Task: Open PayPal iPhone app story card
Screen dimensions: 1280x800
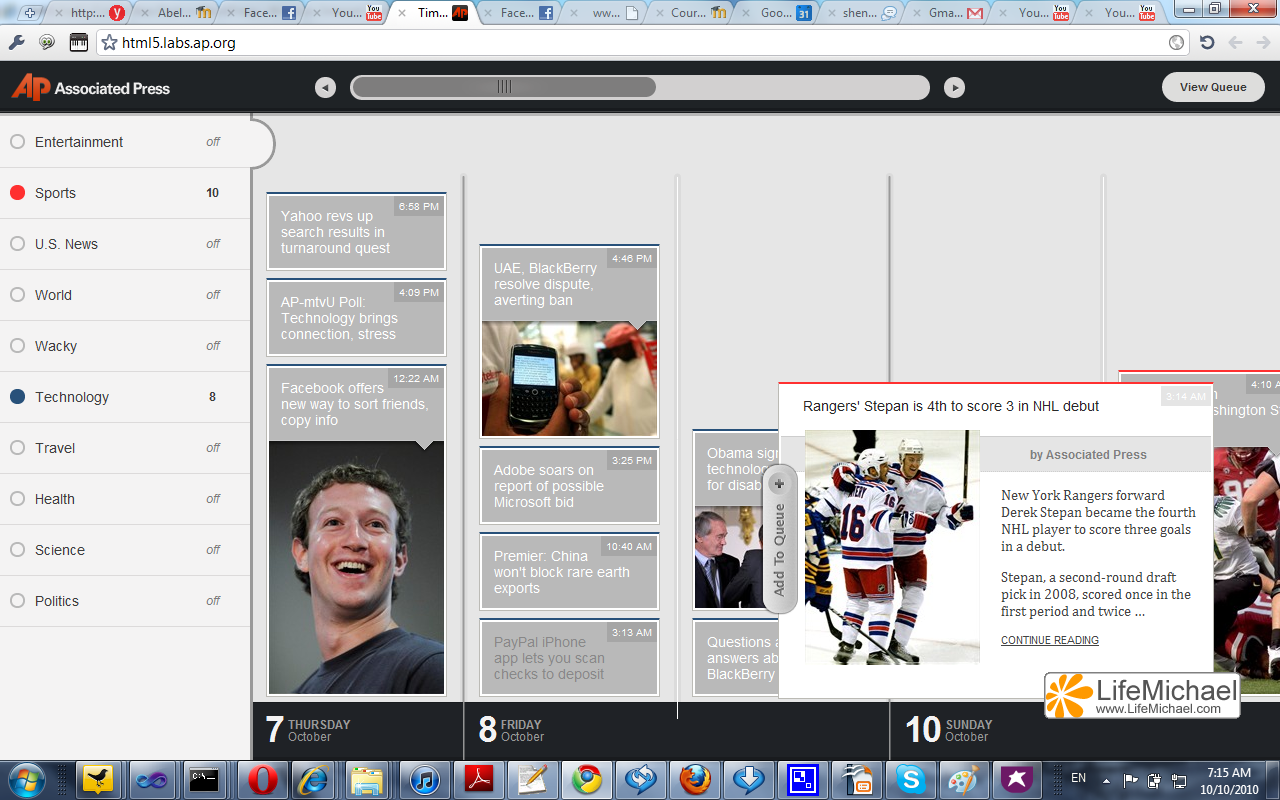Action: [x=569, y=658]
